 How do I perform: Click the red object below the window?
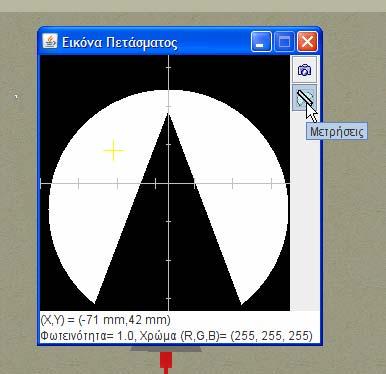pos(166,363)
